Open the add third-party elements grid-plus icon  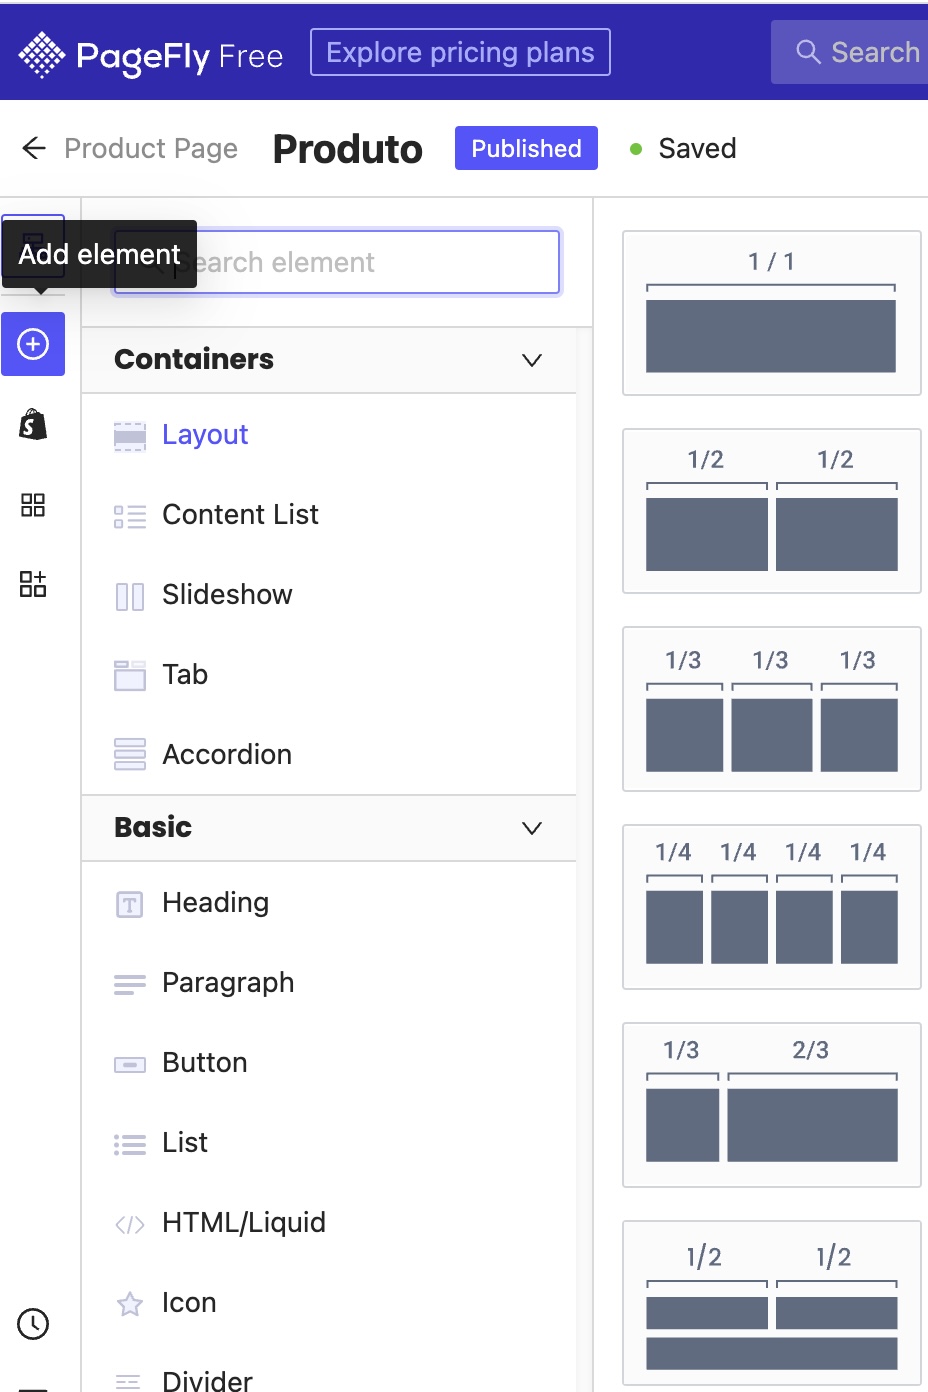pyautogui.click(x=33, y=584)
